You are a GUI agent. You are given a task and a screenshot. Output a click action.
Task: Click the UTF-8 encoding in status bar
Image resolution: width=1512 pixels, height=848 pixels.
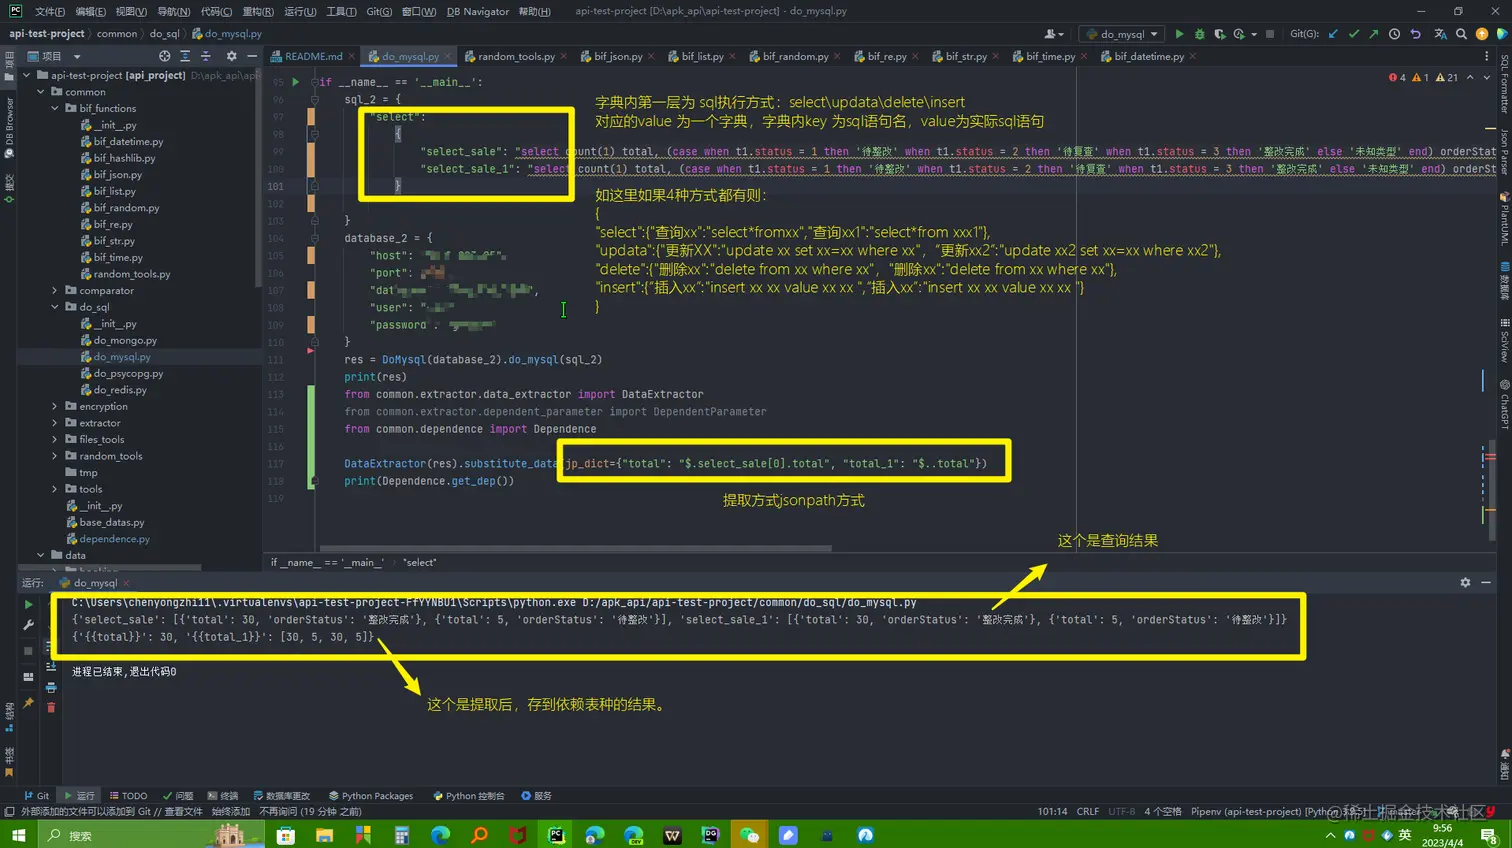(1121, 811)
